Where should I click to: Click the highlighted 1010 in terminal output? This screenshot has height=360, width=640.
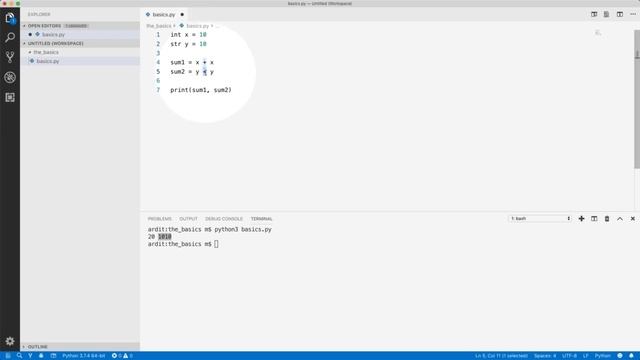coord(164,237)
